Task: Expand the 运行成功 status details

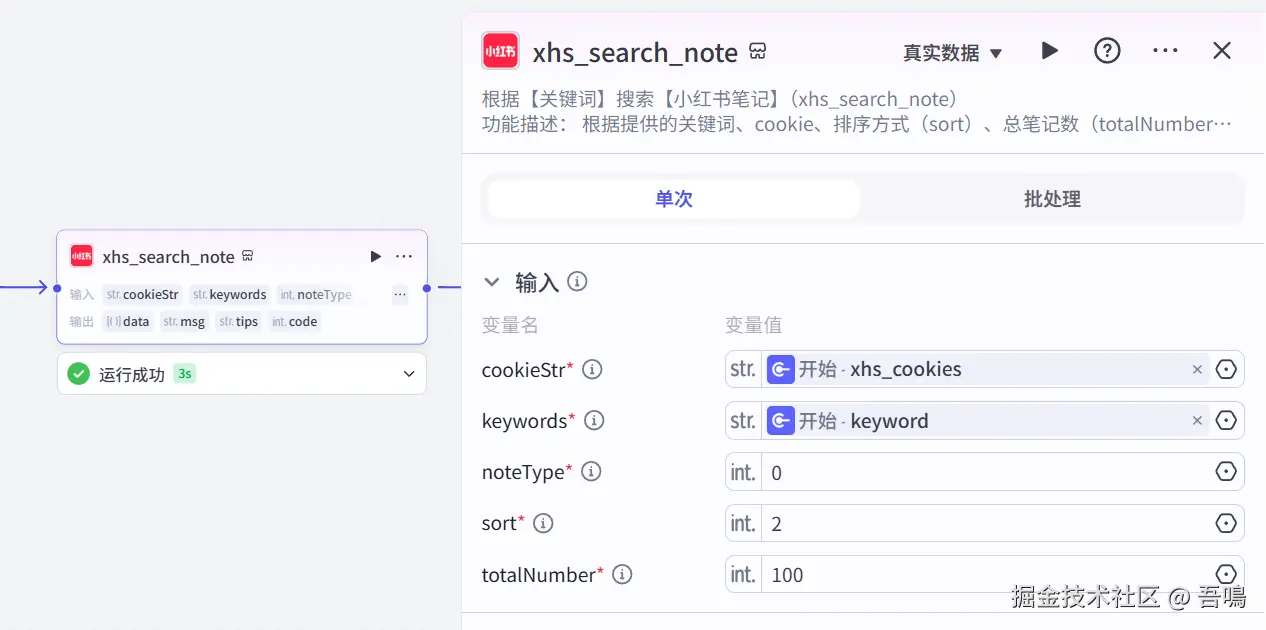Action: point(408,374)
